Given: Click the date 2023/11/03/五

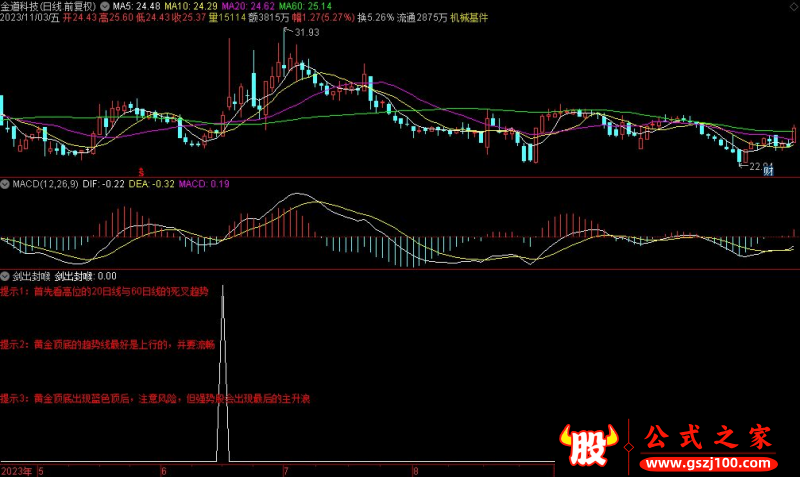Looking at the screenshot, I should point(30,18).
